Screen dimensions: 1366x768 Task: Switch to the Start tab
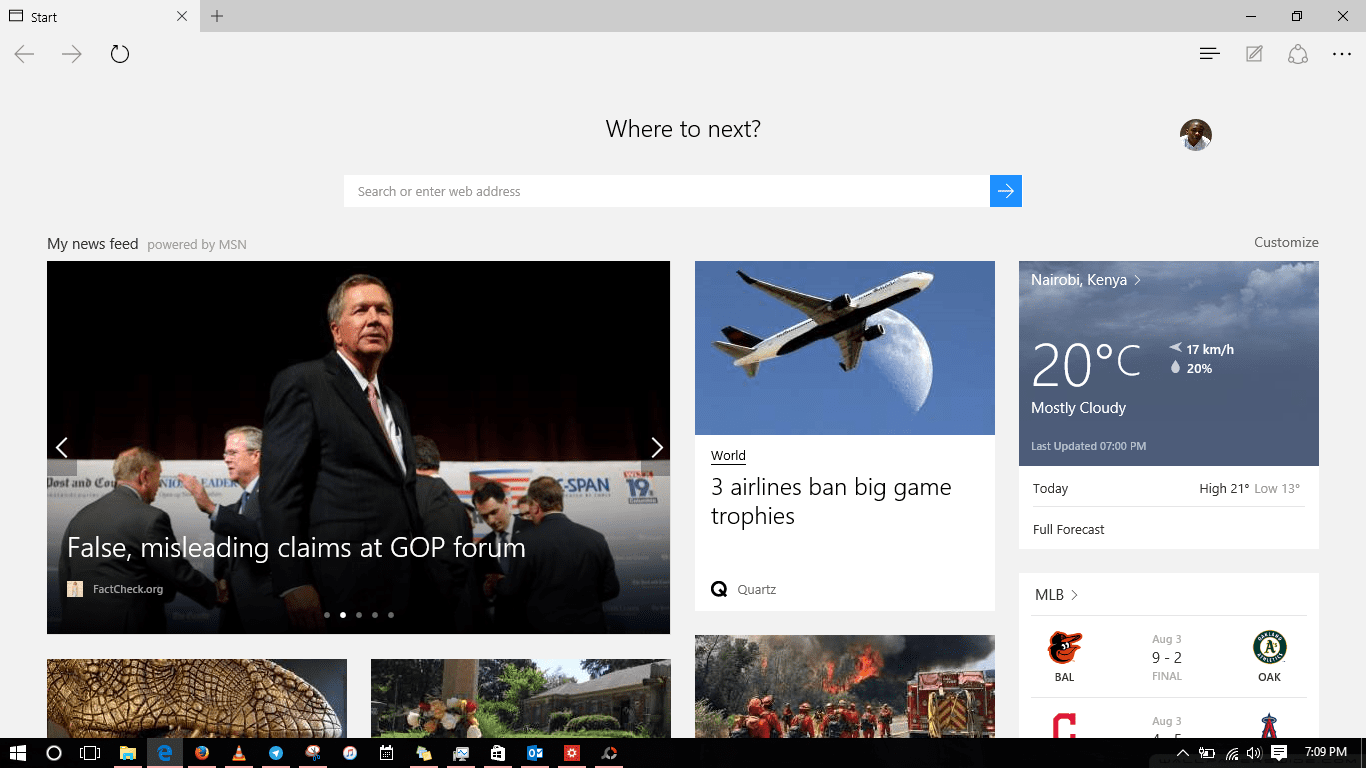98,17
